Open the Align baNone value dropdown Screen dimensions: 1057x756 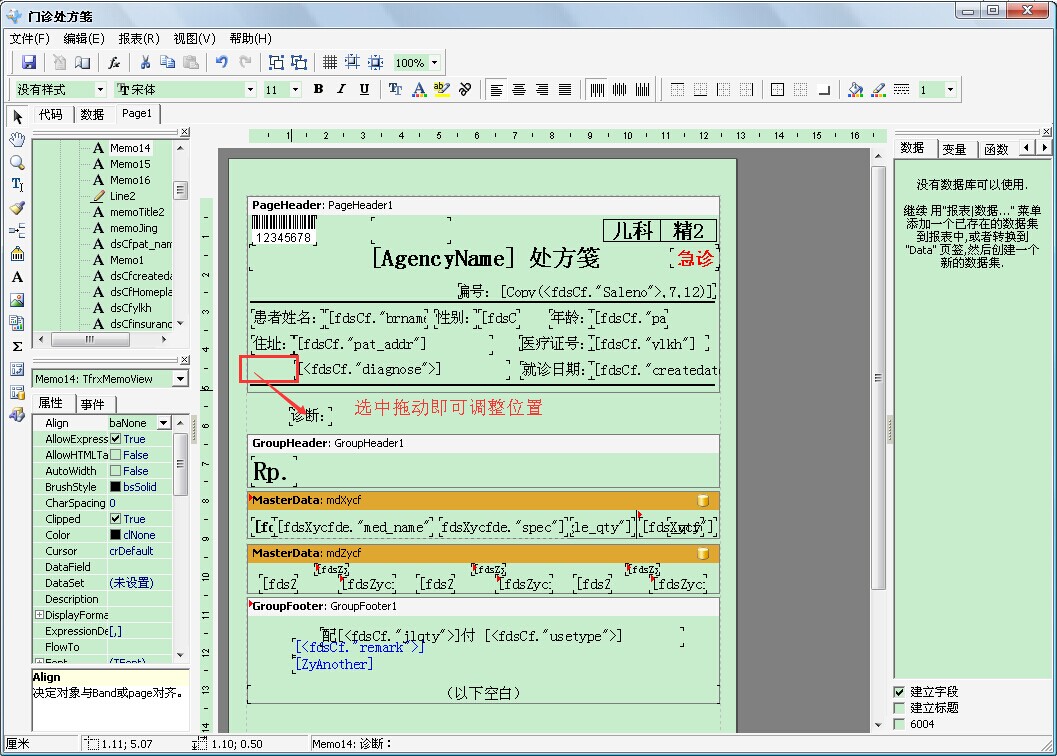coord(164,423)
